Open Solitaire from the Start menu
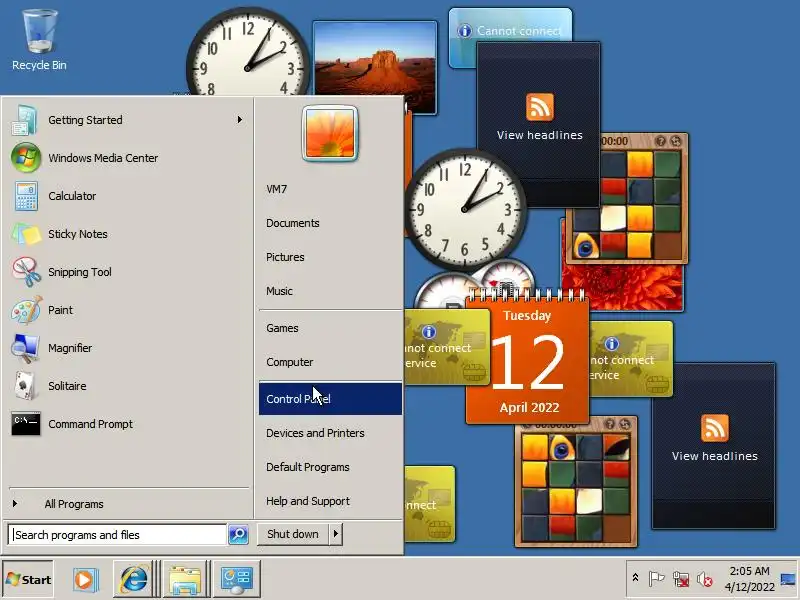This screenshot has width=800, height=600. [127, 386]
